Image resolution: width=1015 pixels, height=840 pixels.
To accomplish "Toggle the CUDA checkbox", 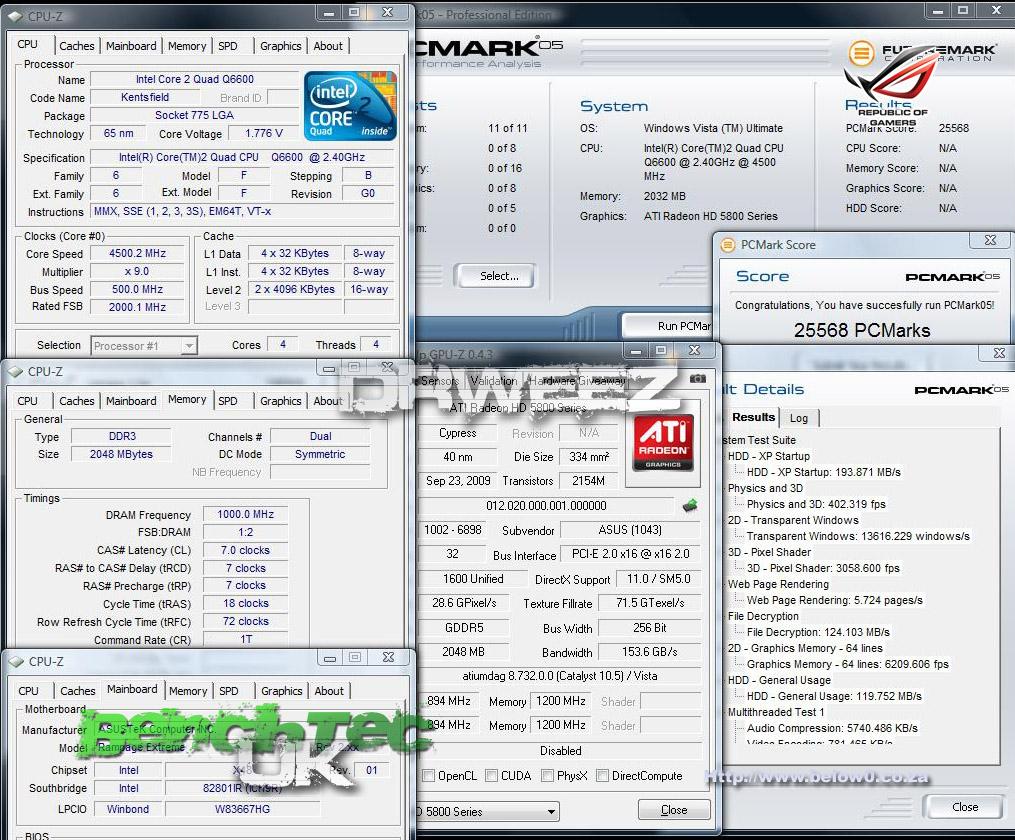I will [491, 775].
